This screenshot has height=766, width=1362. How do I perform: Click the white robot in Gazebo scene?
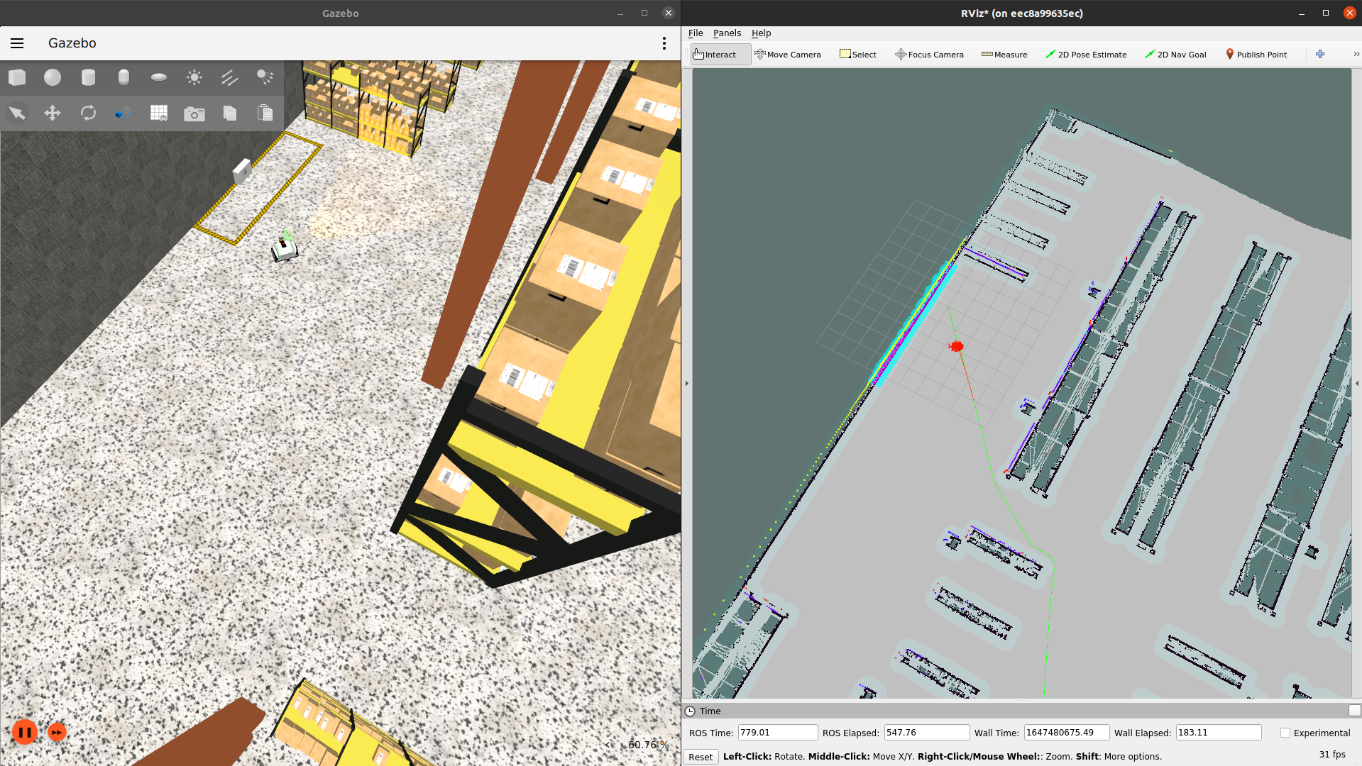pyautogui.click(x=285, y=248)
